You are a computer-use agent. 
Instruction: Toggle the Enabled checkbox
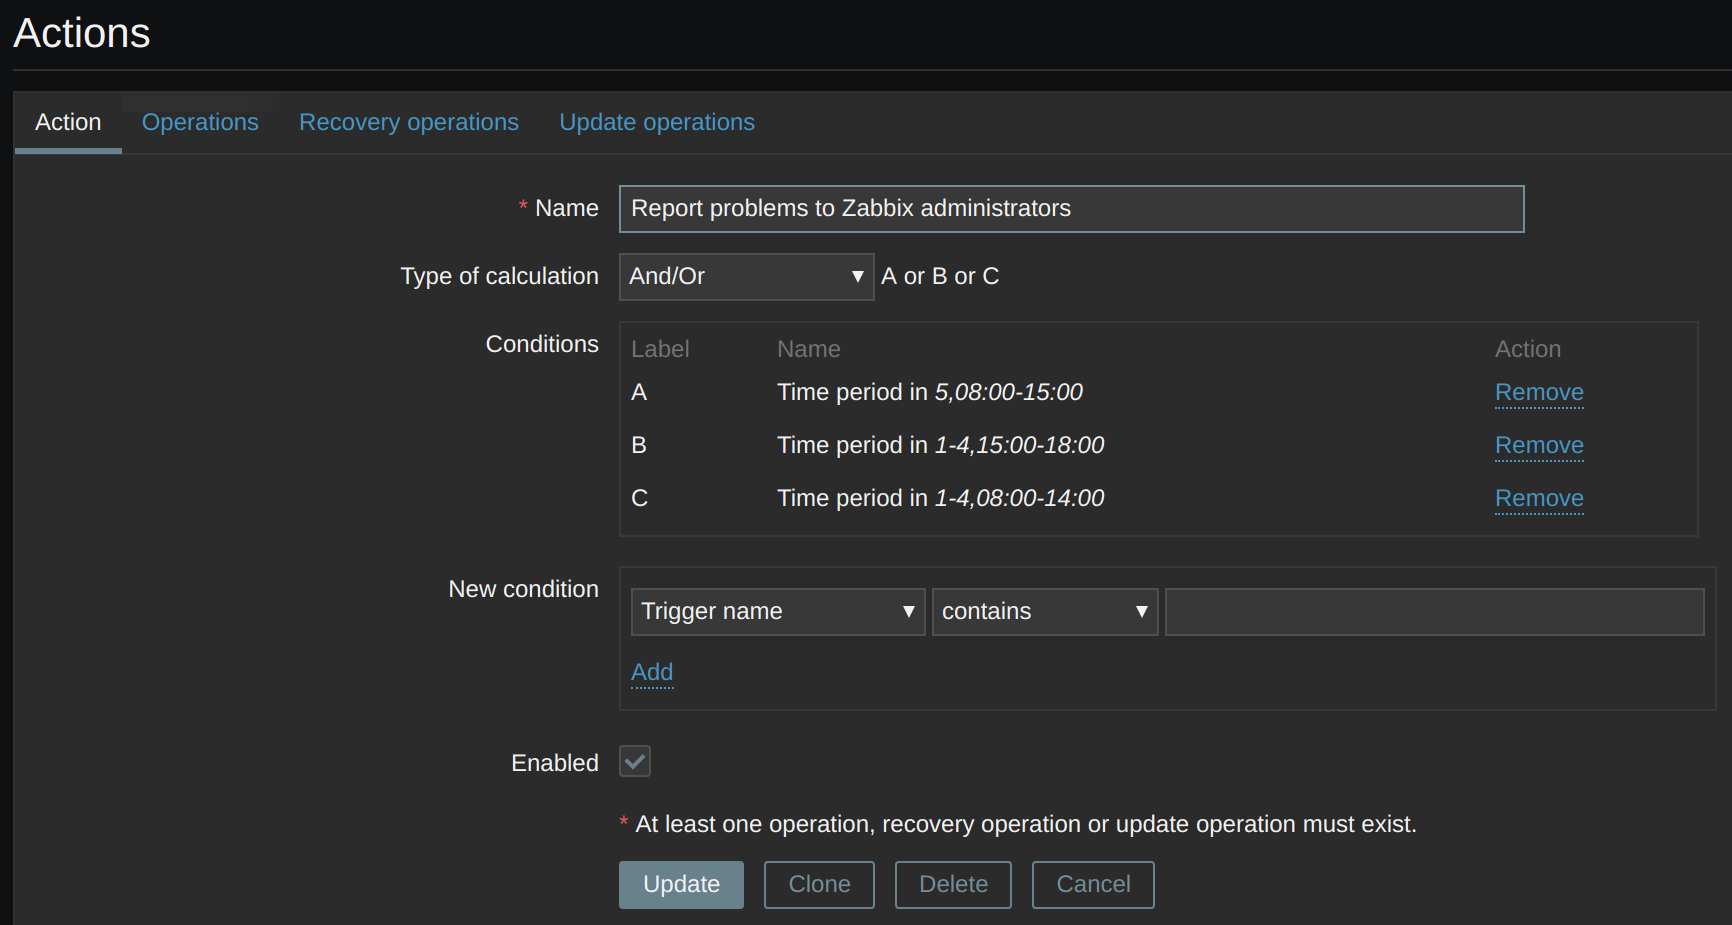point(635,762)
